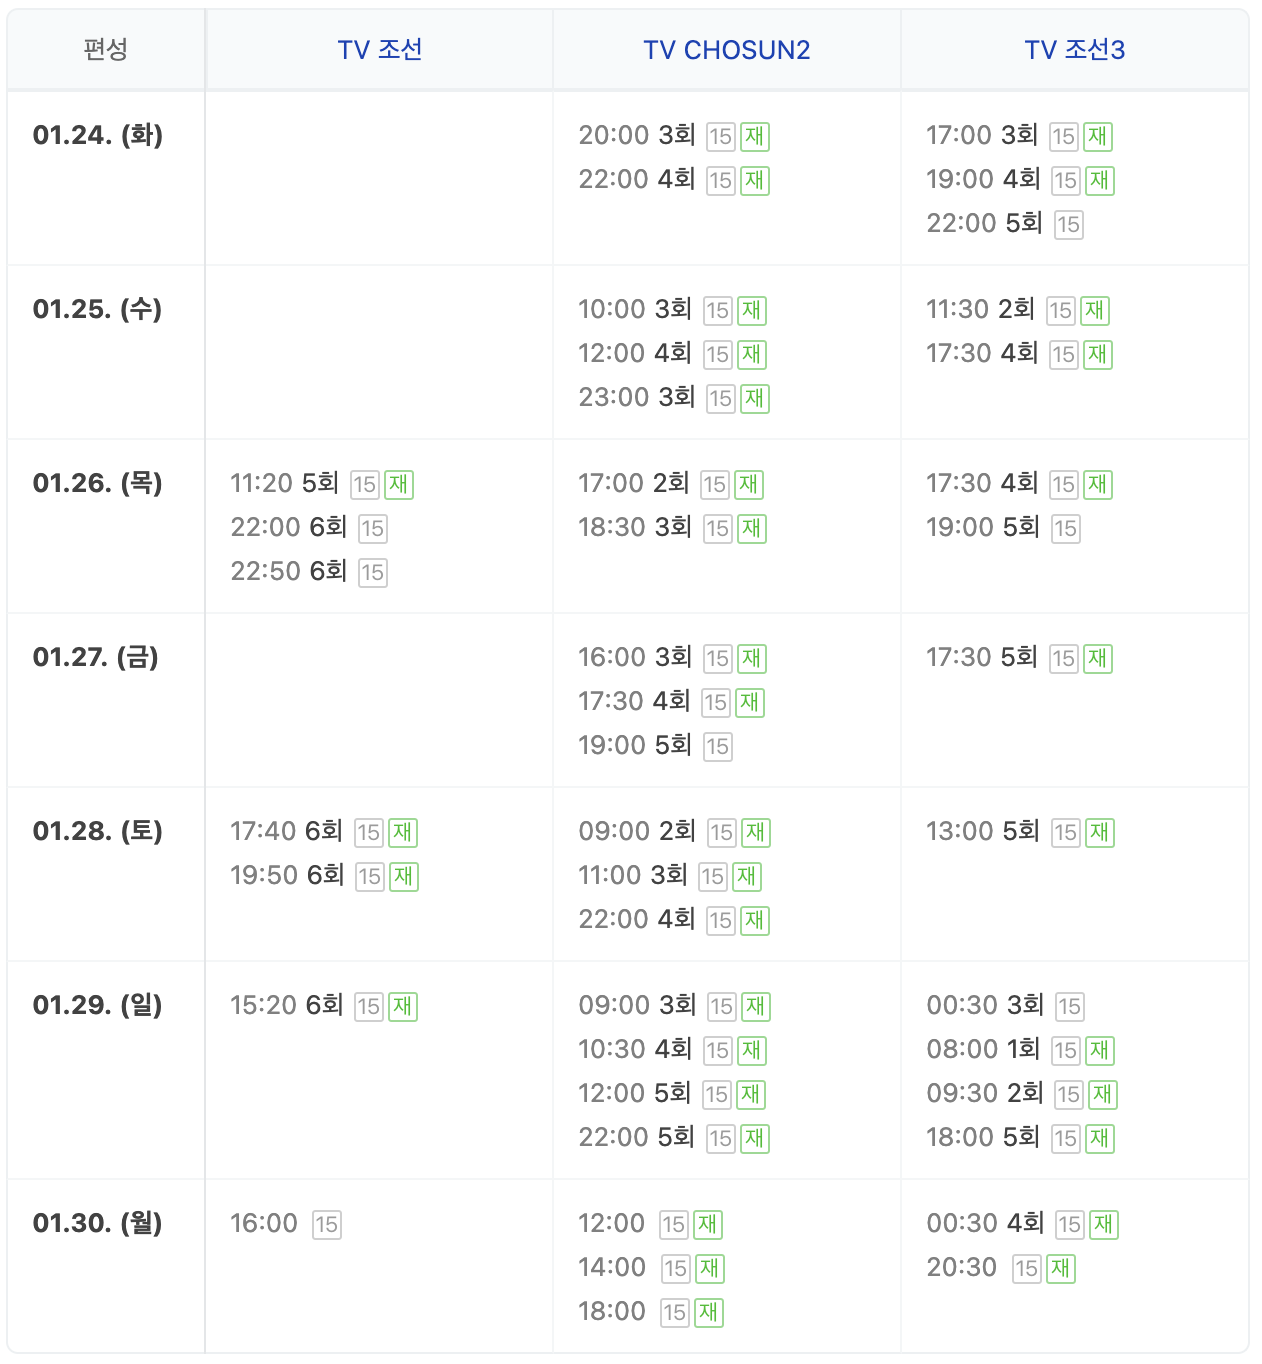The image size is (1262, 1364).
Task: Click 15 rating icon beside 19:00 5회 on 01.27
Action: click(x=718, y=747)
